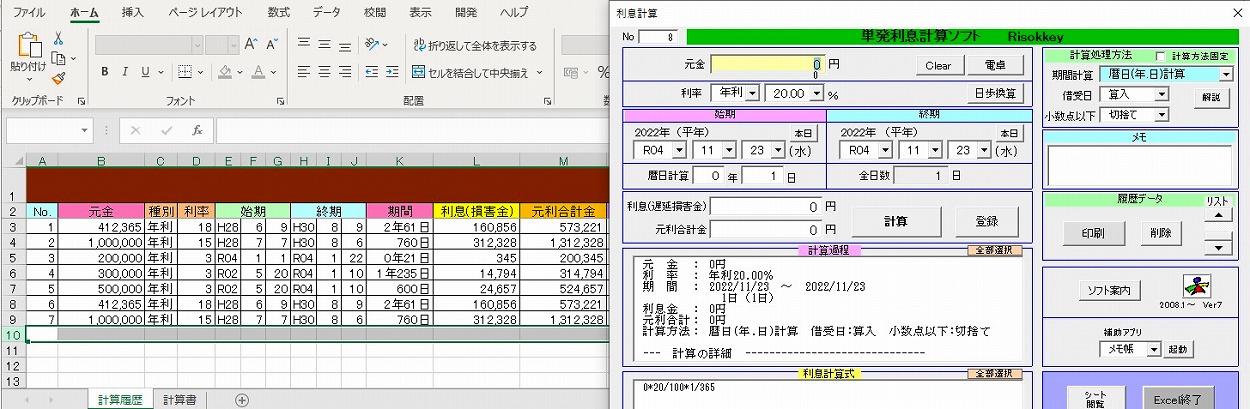This screenshot has height=409, width=1250.
Task: Click the Middle Align icon
Action: tap(326, 45)
